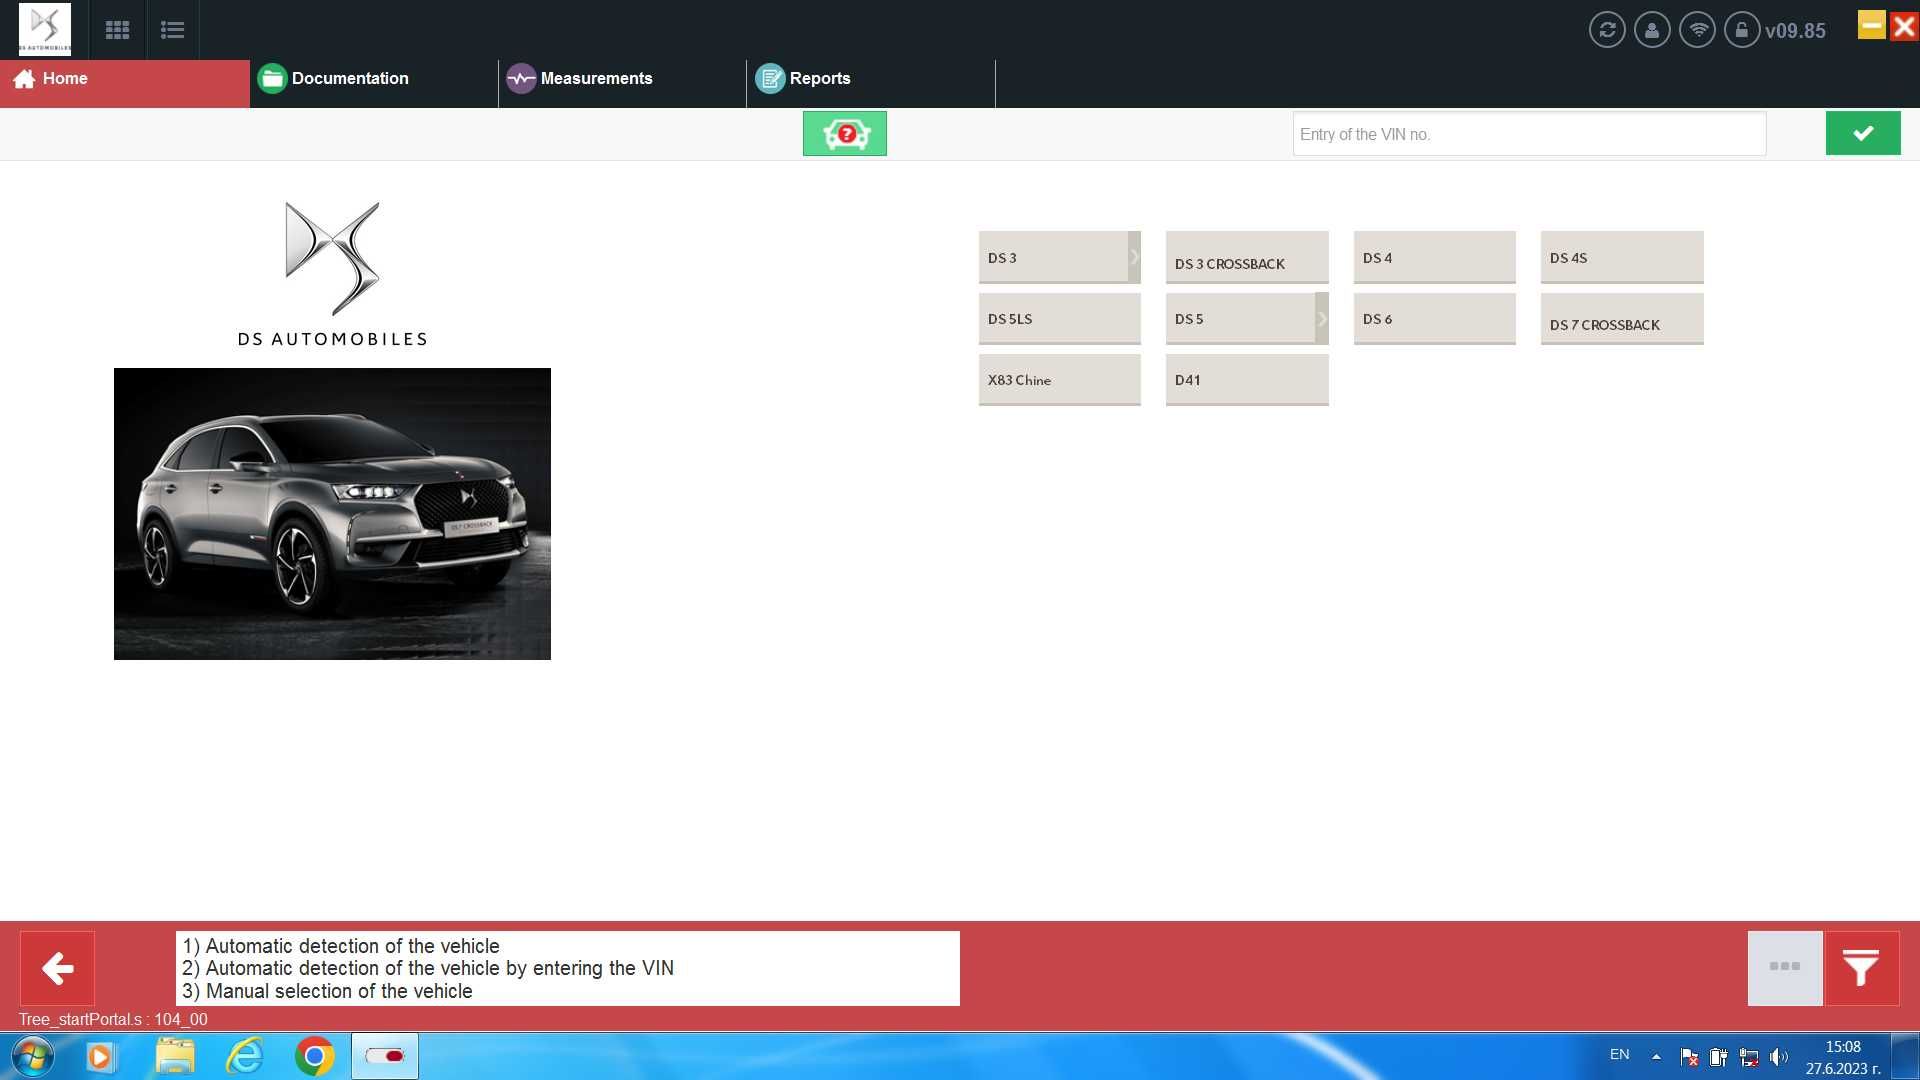Launch Windows Media Player from the taskbar
Image resolution: width=1920 pixels, height=1080 pixels.
[100, 1057]
